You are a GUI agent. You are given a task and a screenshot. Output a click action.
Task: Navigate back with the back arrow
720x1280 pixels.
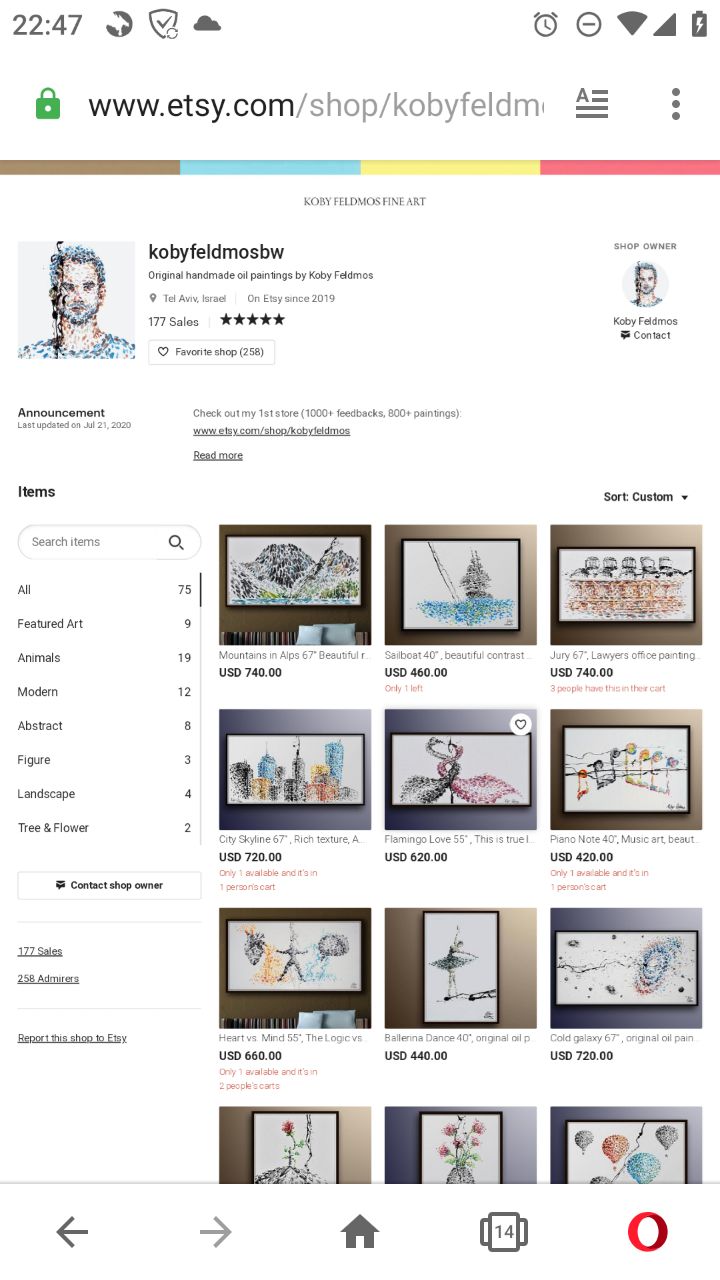(x=72, y=1232)
